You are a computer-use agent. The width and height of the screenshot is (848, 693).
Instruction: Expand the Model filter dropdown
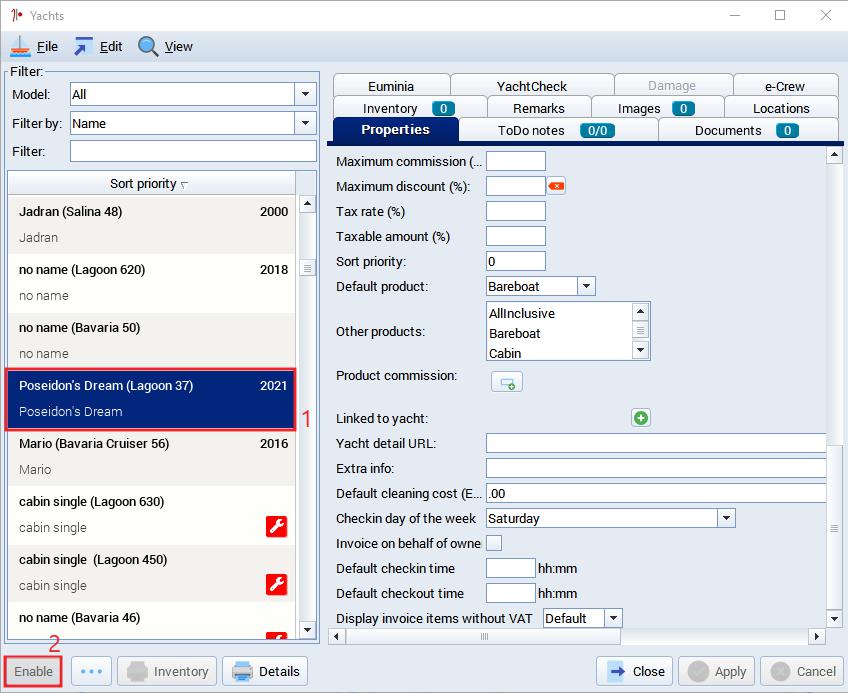305,94
